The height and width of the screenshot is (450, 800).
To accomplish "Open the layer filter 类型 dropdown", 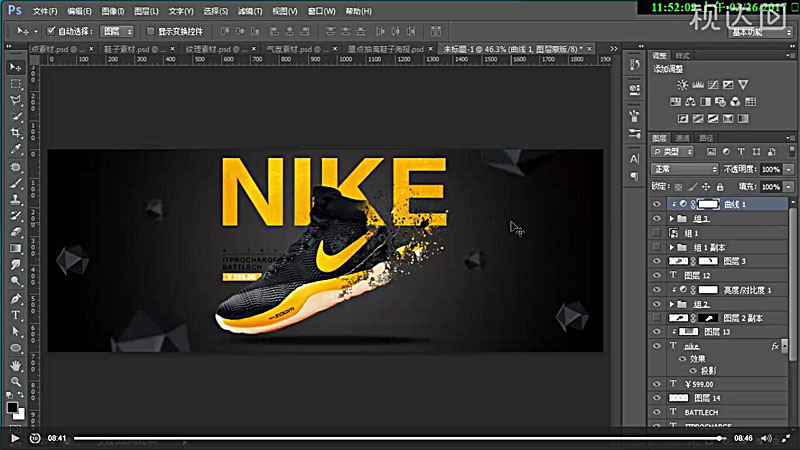I will point(673,152).
